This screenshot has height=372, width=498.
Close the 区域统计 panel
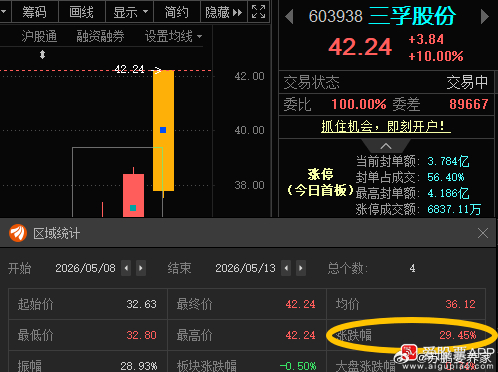483,233
